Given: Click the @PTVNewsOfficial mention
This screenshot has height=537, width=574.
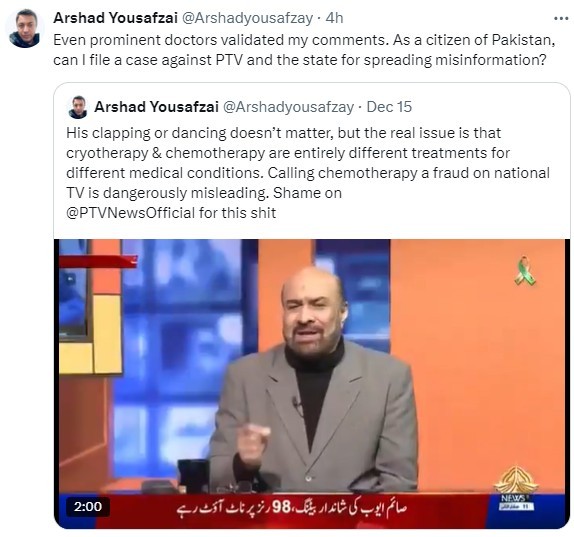Looking at the screenshot, I should coord(131,213).
